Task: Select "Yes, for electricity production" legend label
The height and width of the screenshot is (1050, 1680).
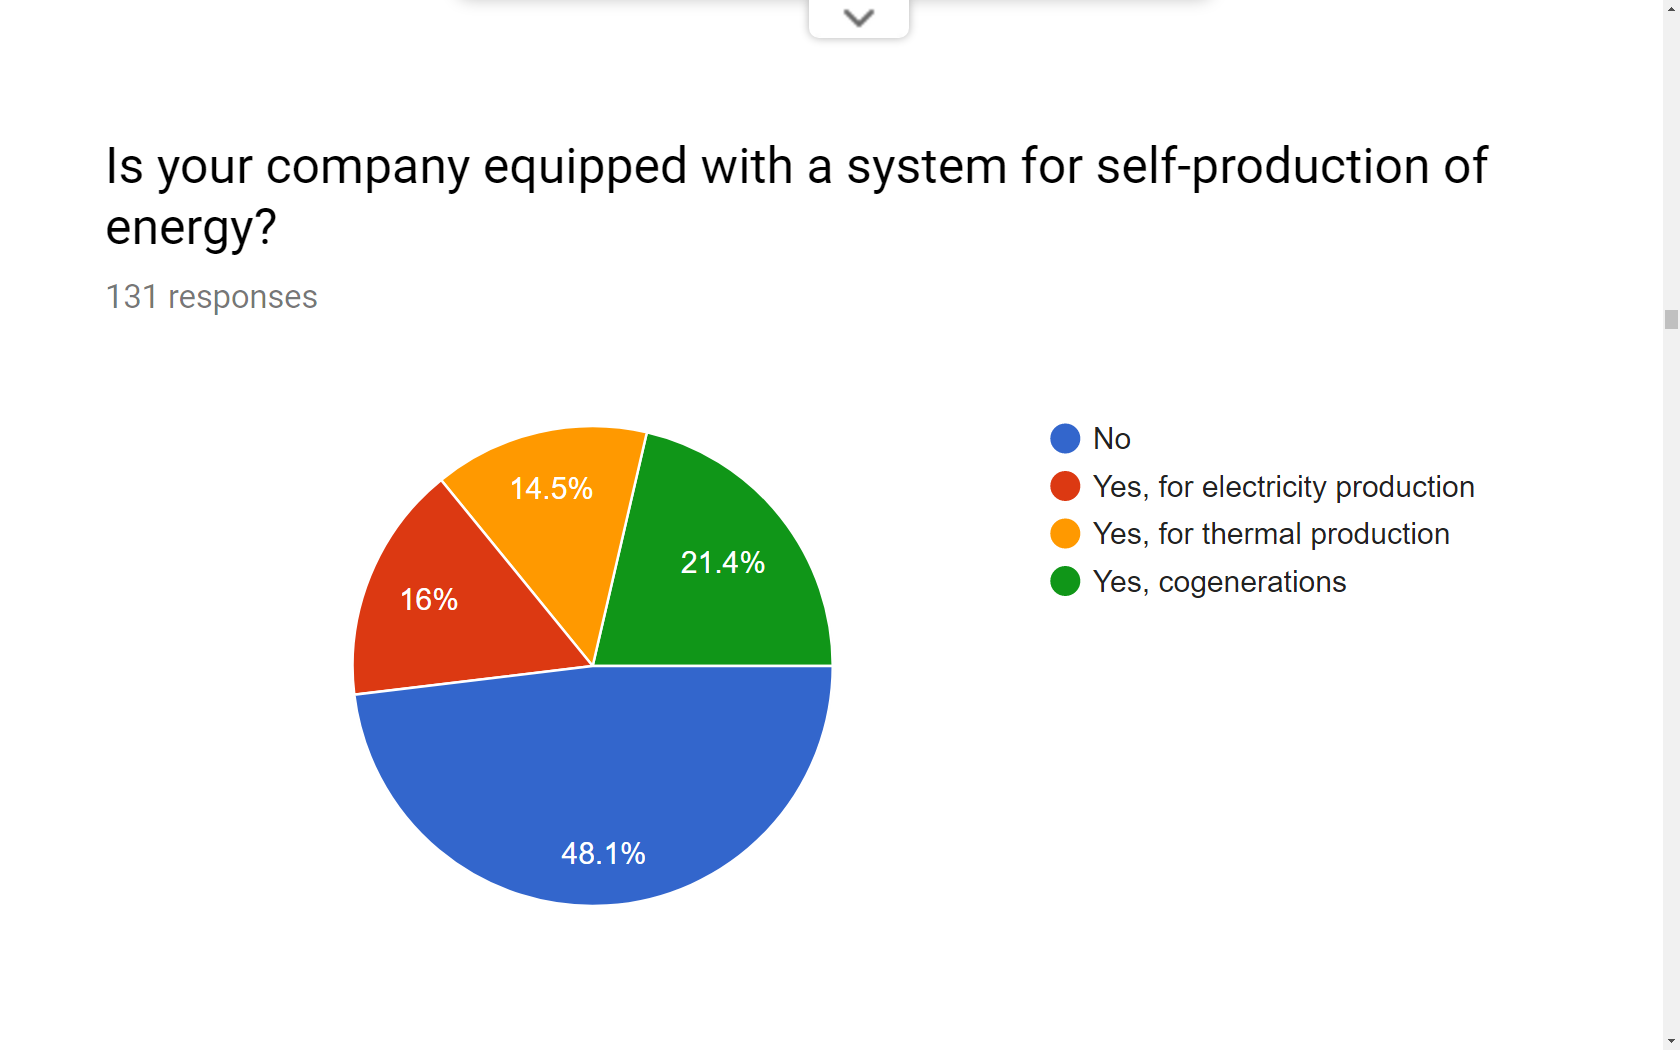Action: tap(1283, 486)
